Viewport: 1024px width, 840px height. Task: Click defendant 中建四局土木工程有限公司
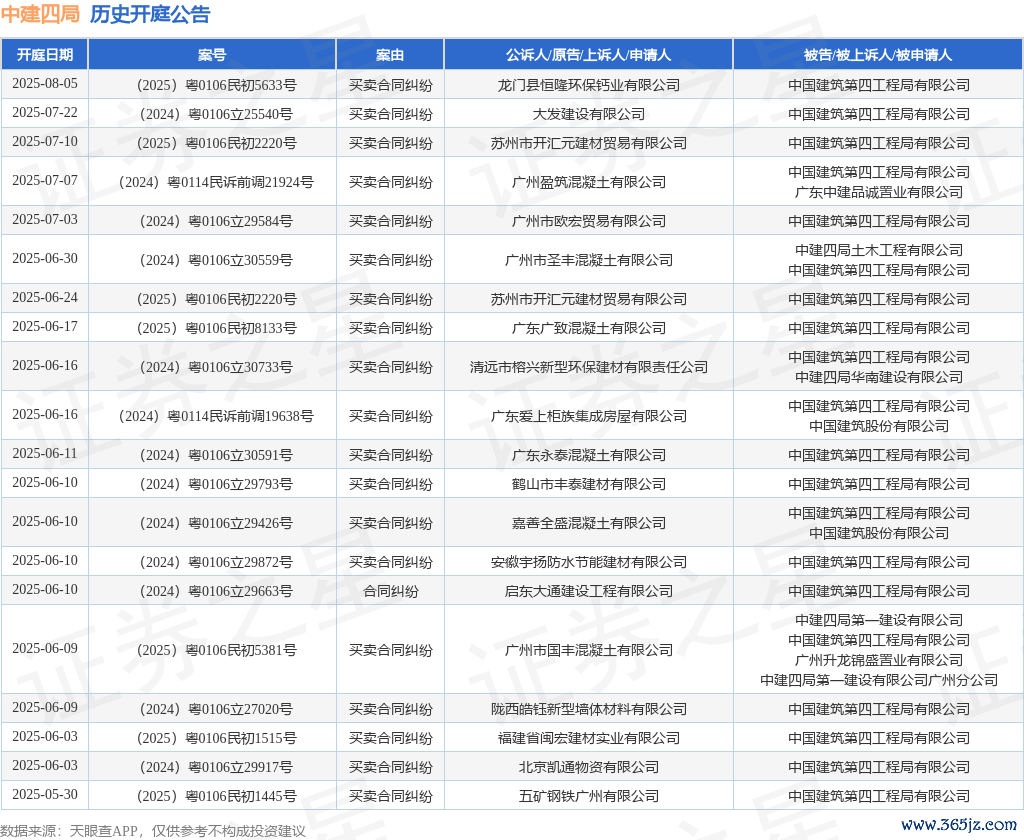pos(878,250)
